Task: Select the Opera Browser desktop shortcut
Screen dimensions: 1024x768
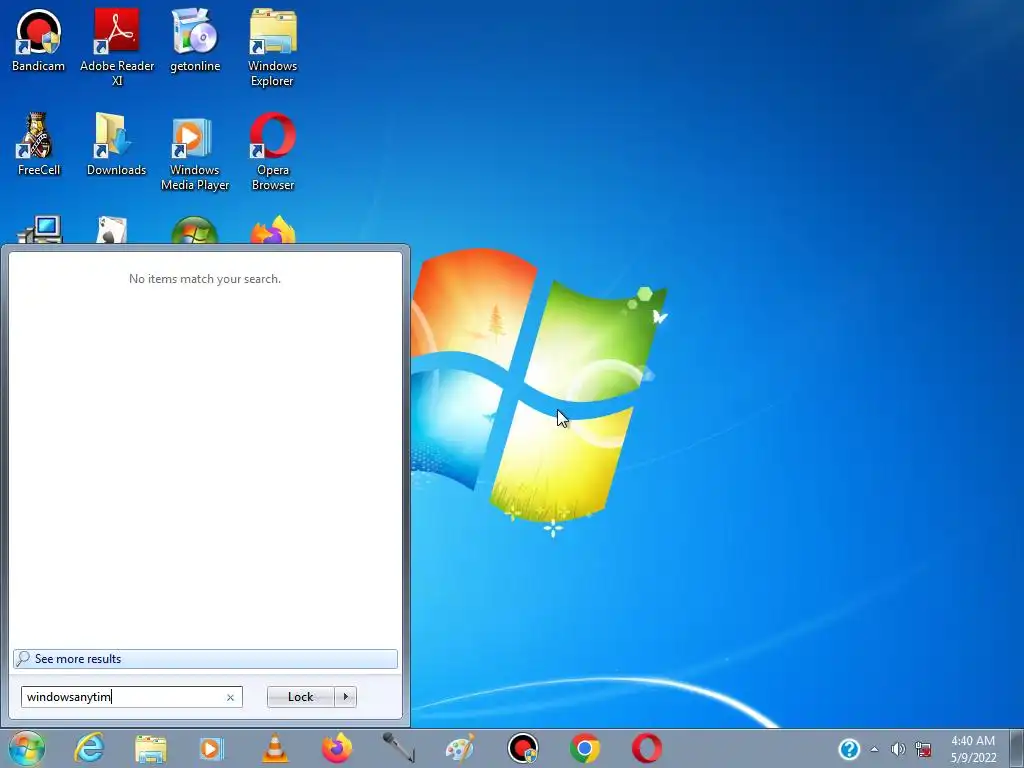Action: 272,152
